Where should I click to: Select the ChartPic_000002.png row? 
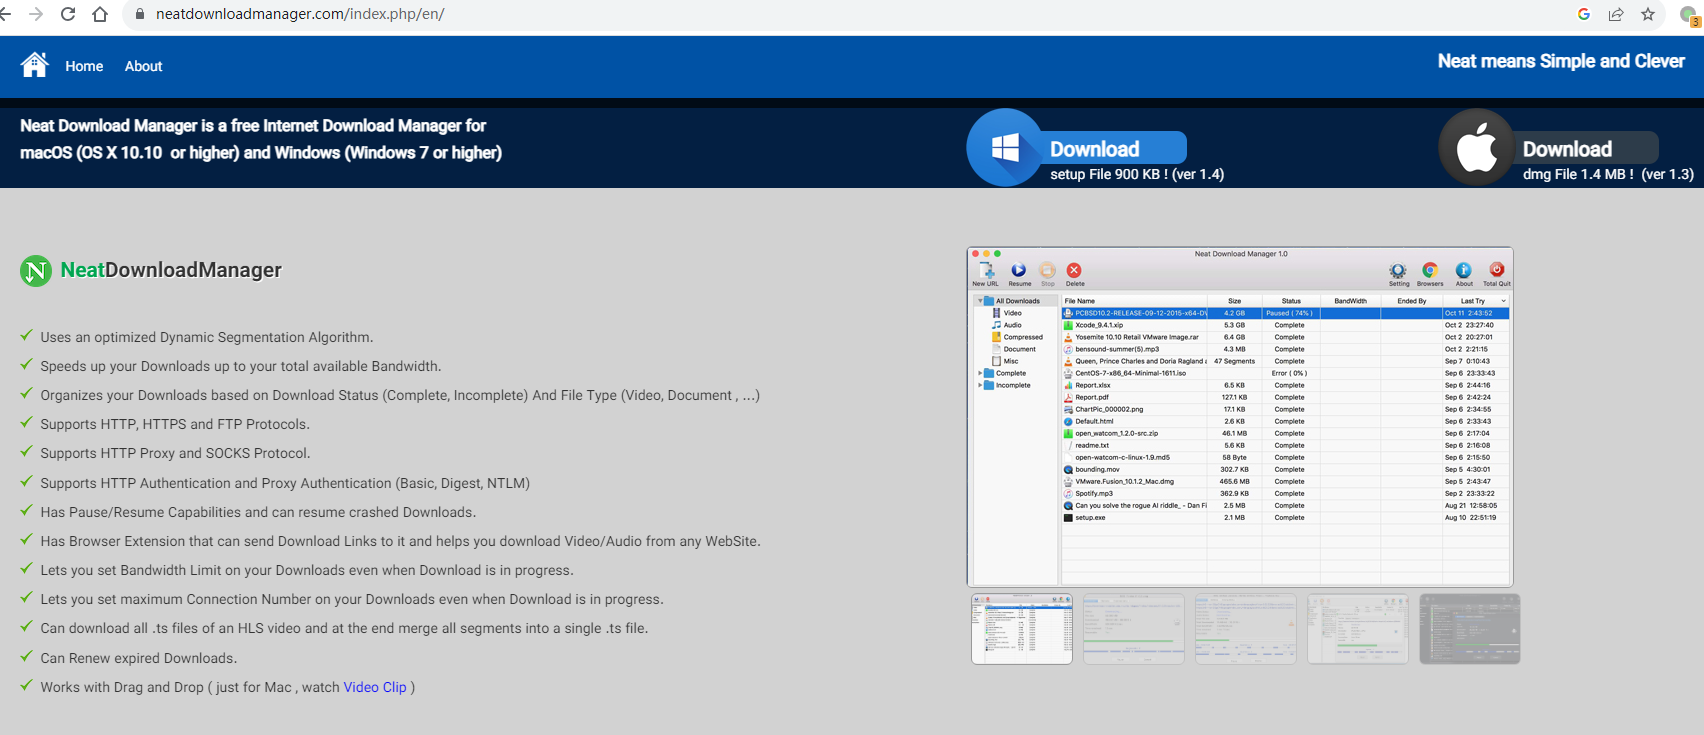point(1285,409)
